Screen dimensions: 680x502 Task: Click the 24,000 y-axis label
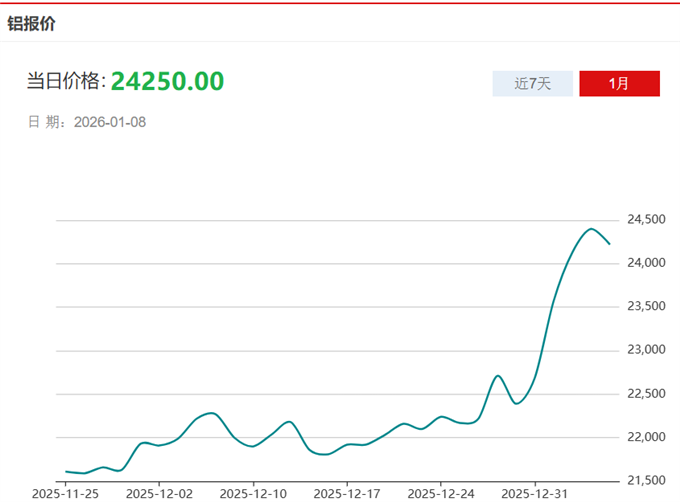click(x=647, y=263)
